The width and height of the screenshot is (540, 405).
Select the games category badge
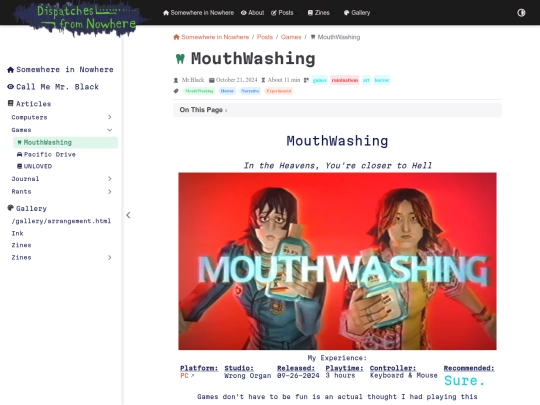pos(320,80)
